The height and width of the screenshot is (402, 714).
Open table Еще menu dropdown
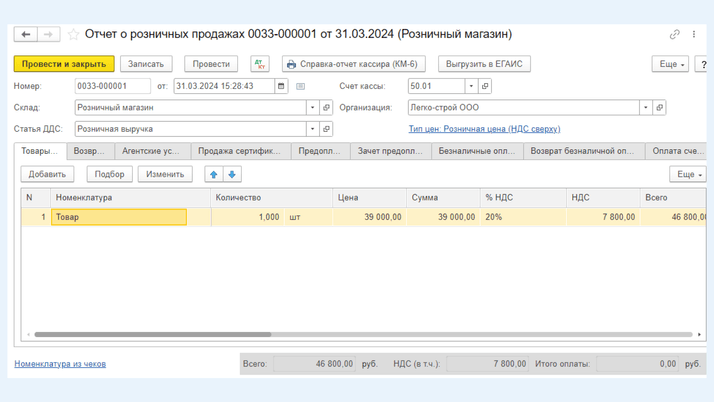(688, 174)
